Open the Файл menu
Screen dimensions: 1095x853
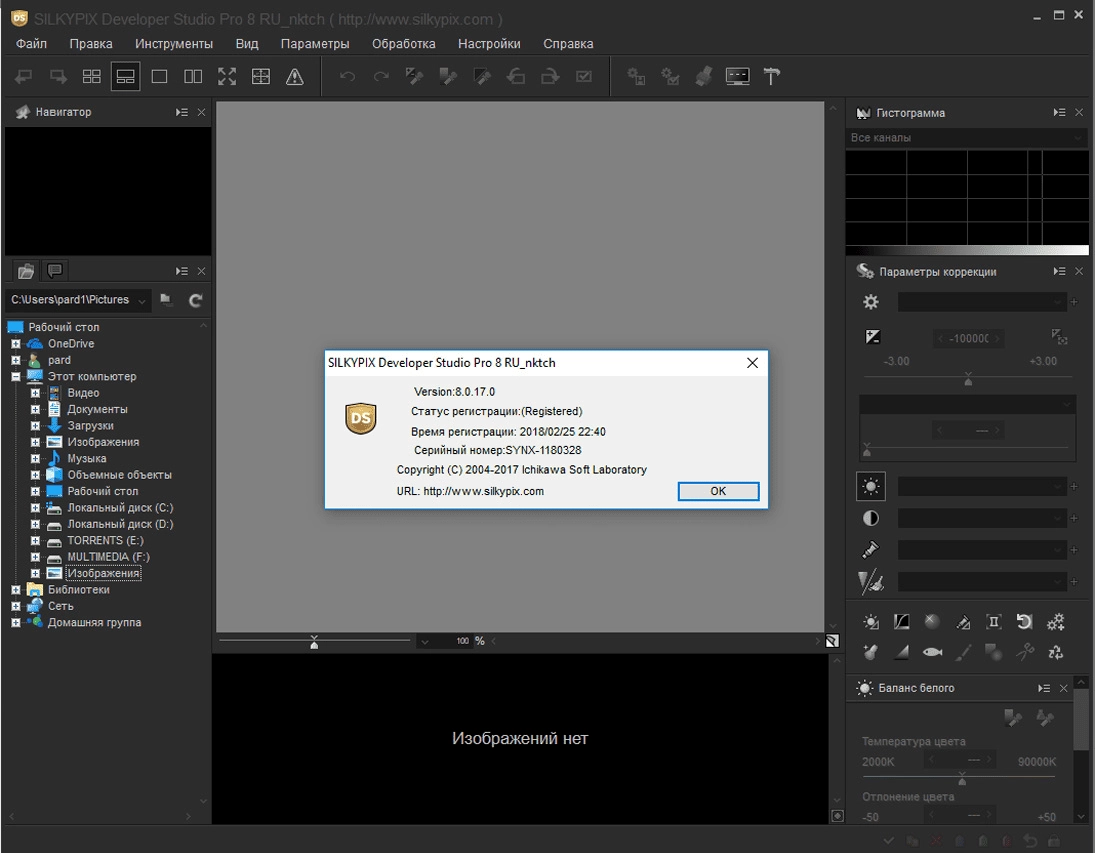coord(31,43)
